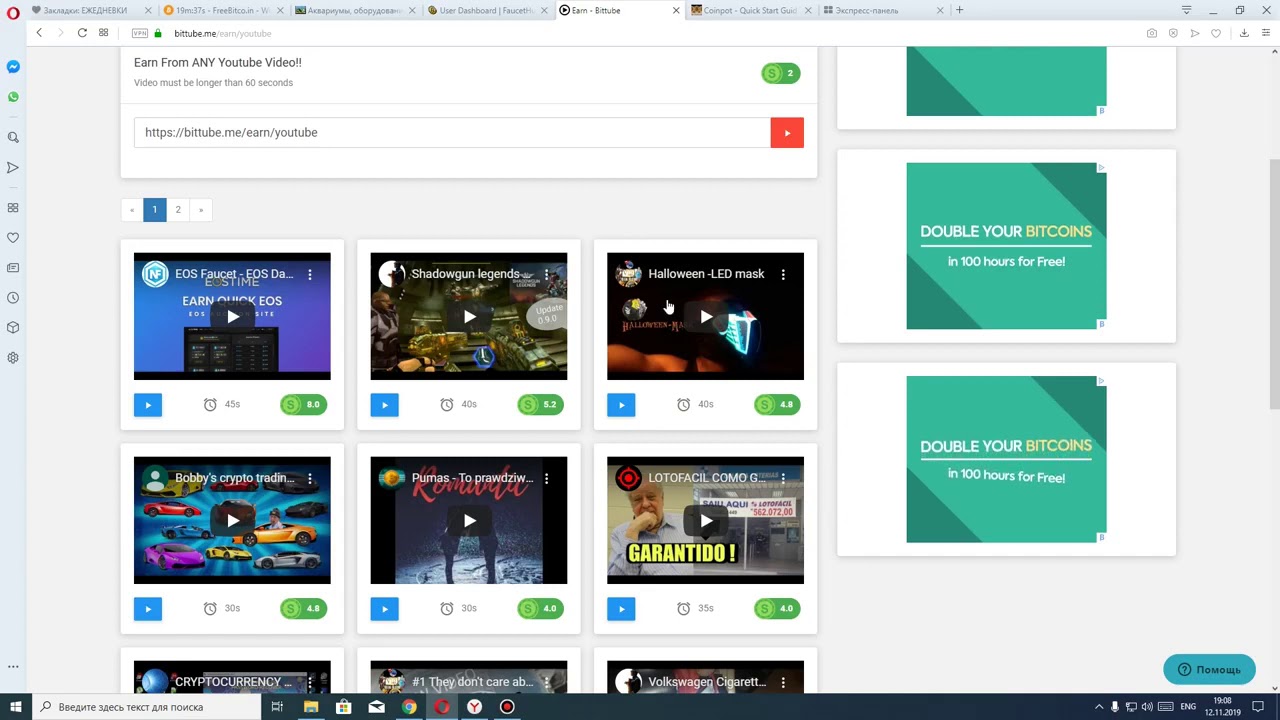Open WhatsApp in the Opera sidebar
Screen dimensions: 1280x720
click(13, 97)
